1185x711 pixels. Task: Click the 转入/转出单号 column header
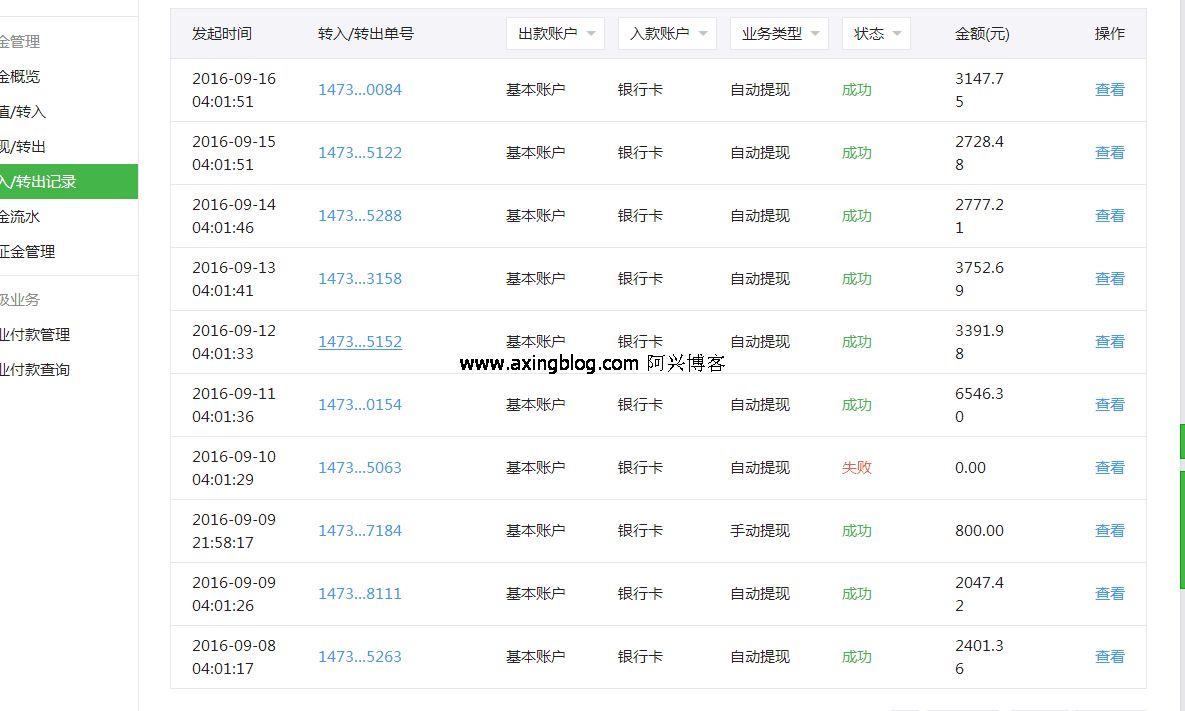pyautogui.click(x=366, y=34)
